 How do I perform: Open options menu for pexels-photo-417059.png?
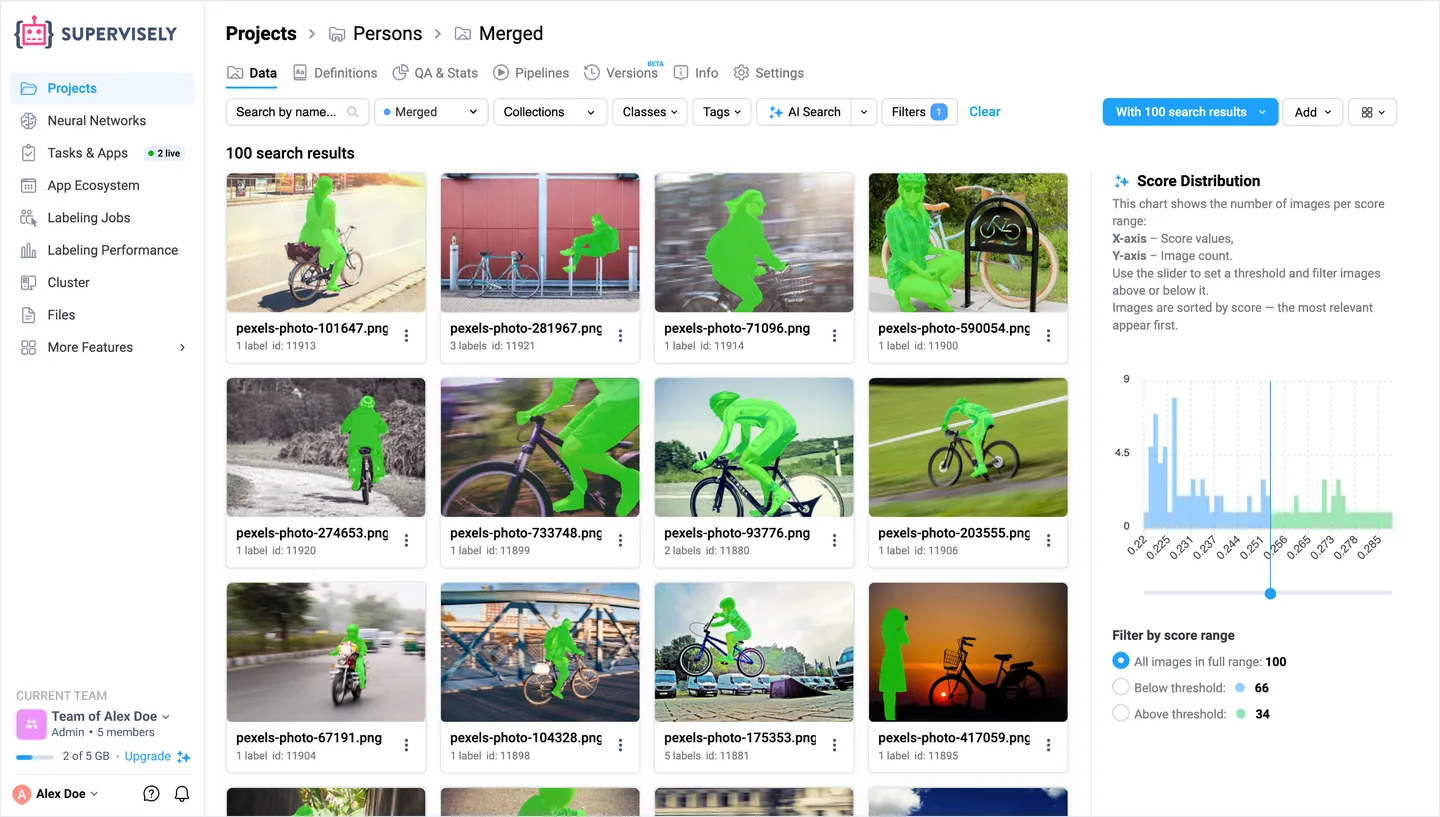pyautogui.click(x=1048, y=746)
